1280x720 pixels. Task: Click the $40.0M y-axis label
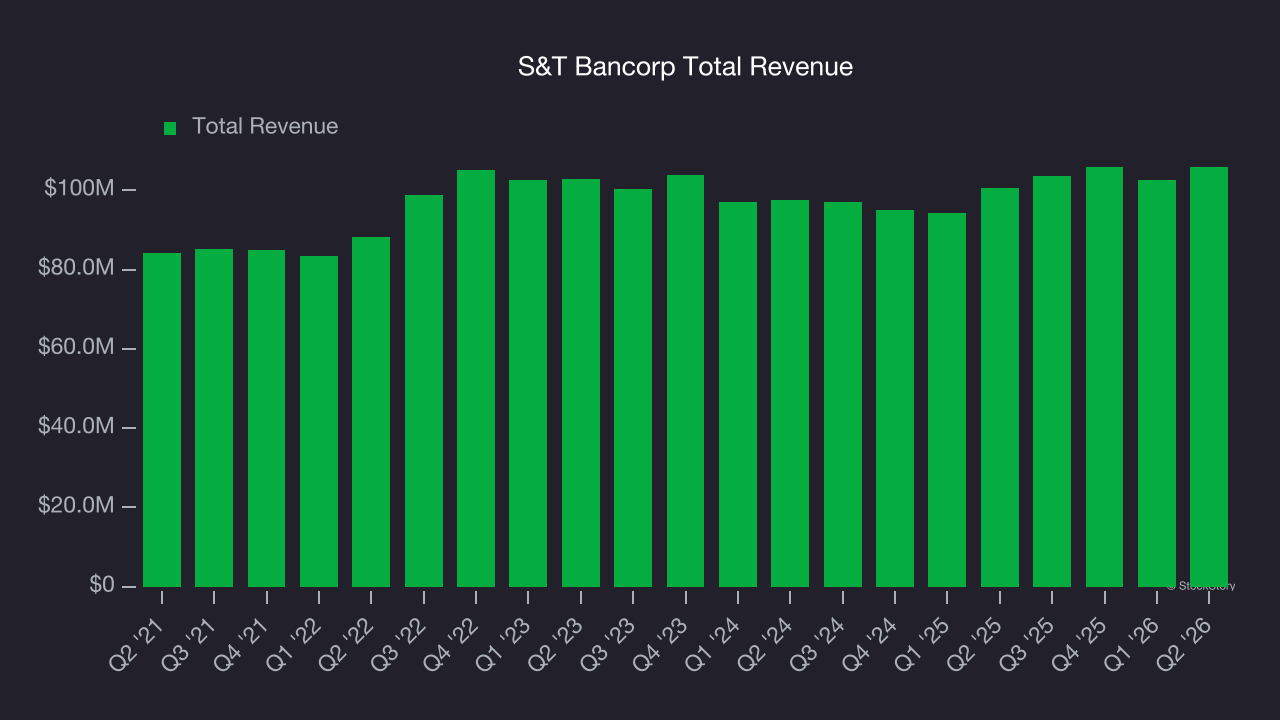pyautogui.click(x=76, y=427)
